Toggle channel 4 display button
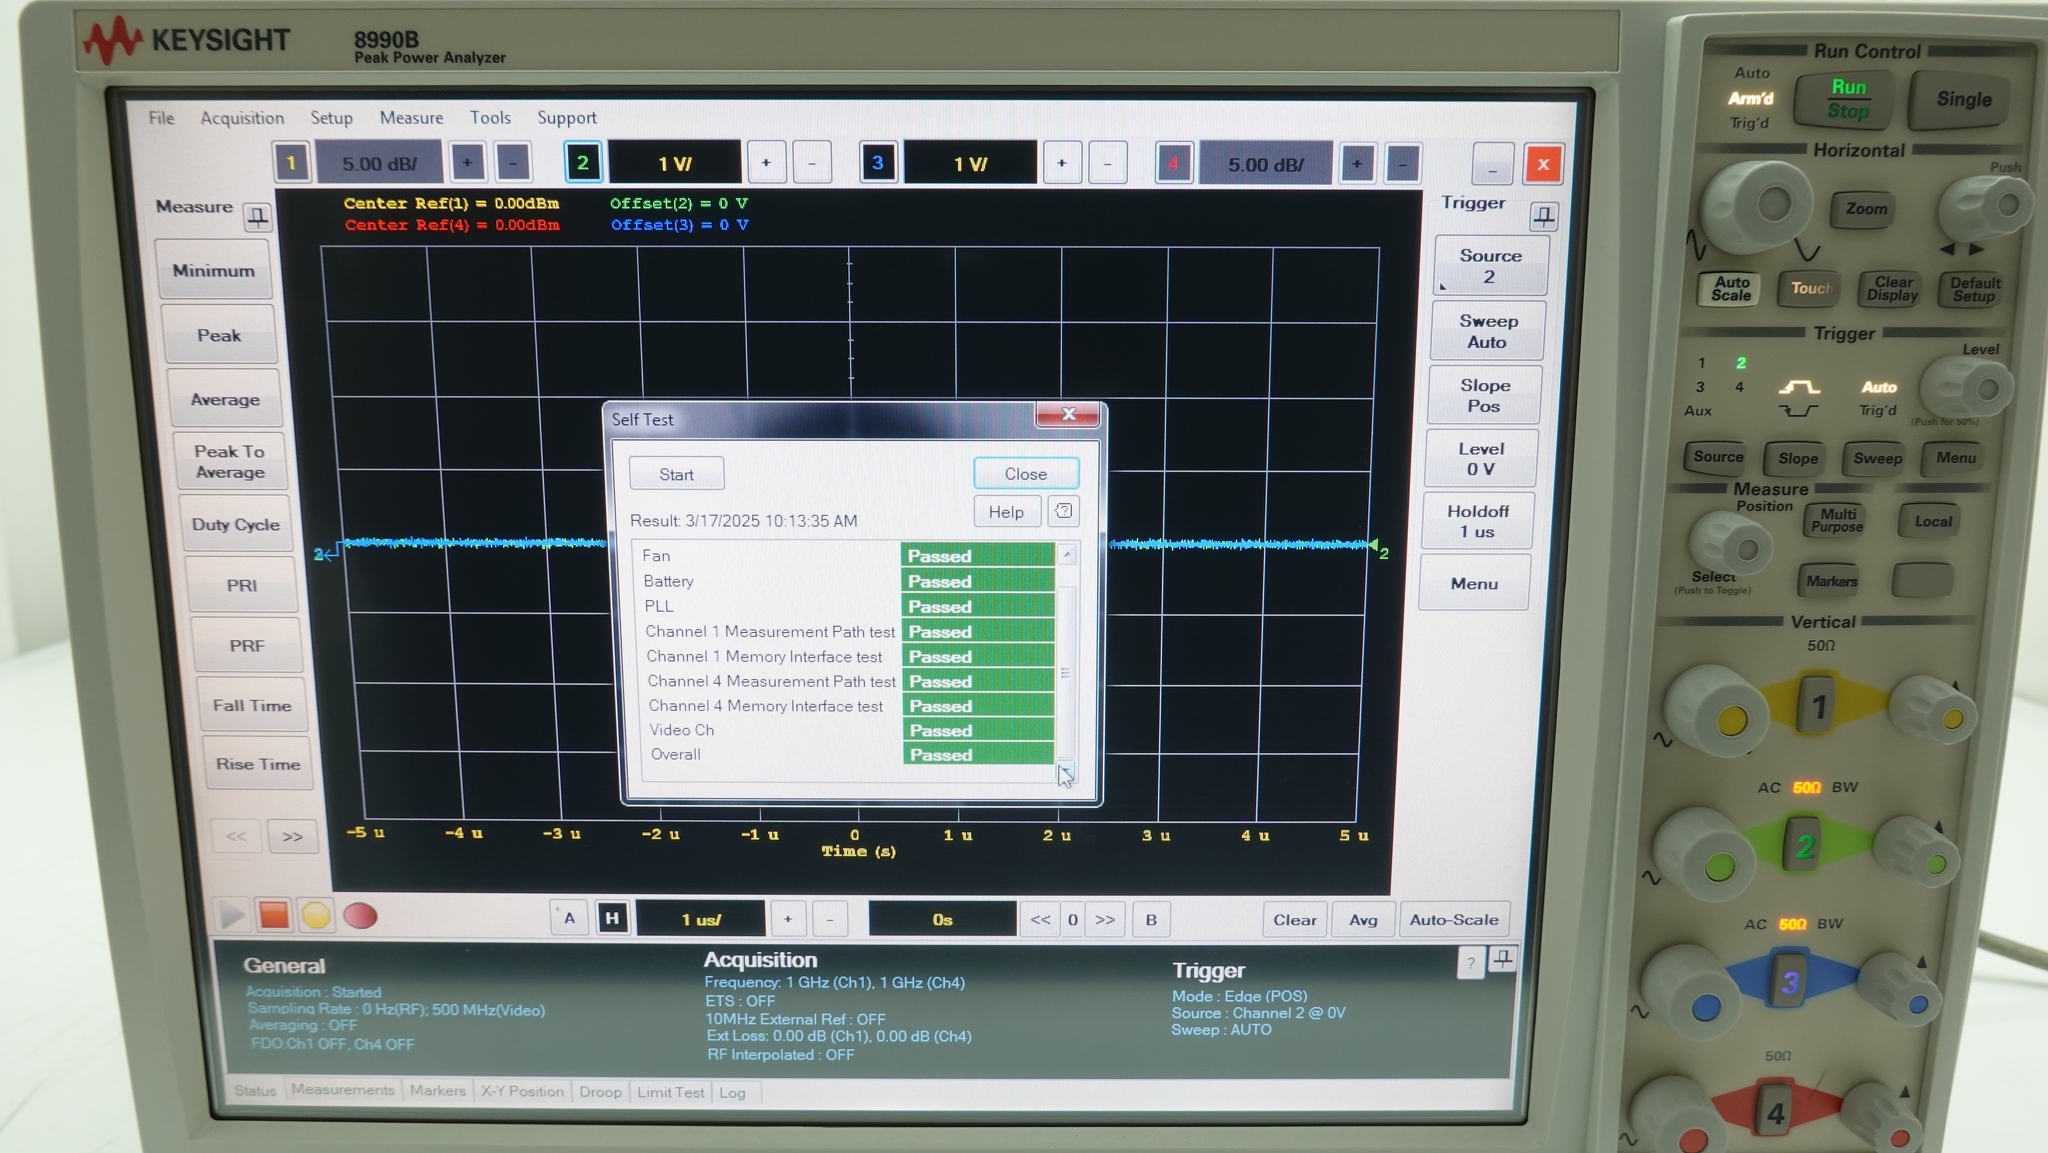Image resolution: width=2048 pixels, height=1153 pixels. click(x=1173, y=163)
